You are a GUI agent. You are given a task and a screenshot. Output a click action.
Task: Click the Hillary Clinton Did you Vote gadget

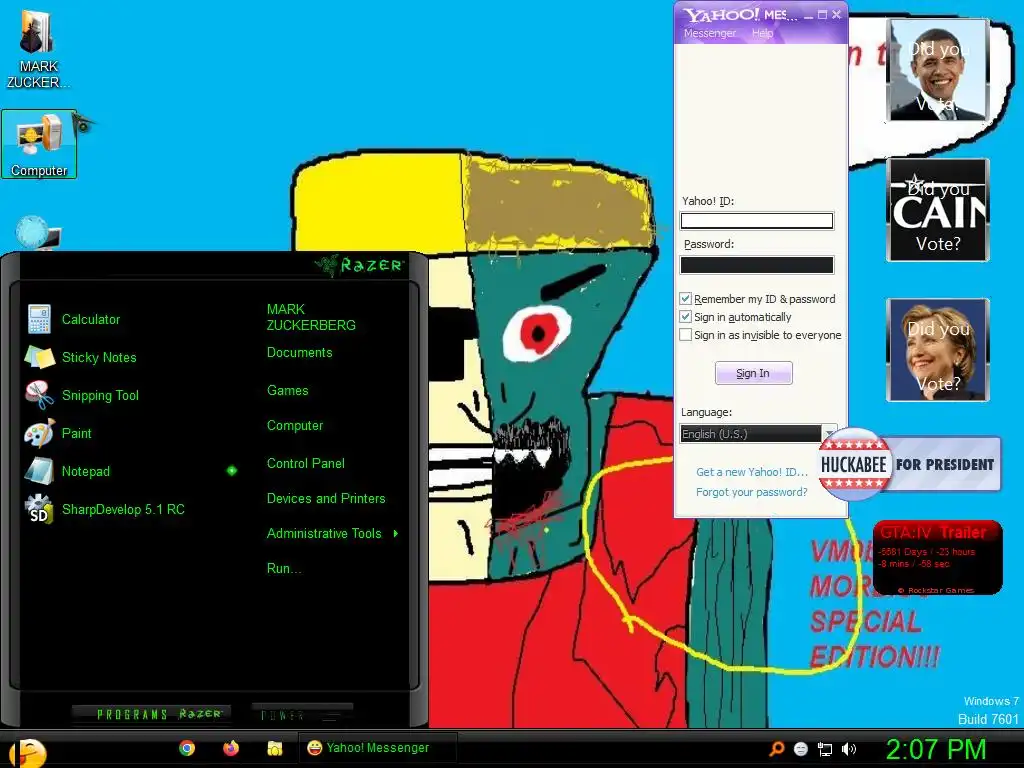click(937, 349)
